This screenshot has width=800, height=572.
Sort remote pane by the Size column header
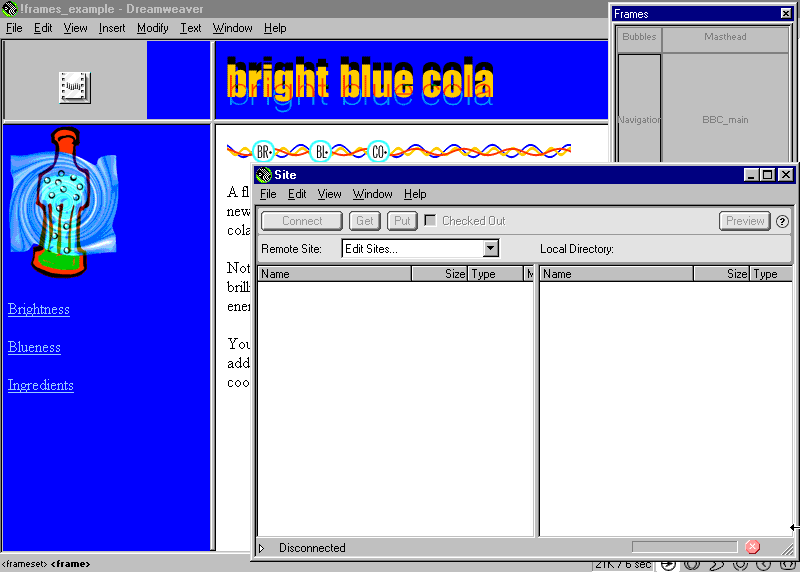pos(440,274)
